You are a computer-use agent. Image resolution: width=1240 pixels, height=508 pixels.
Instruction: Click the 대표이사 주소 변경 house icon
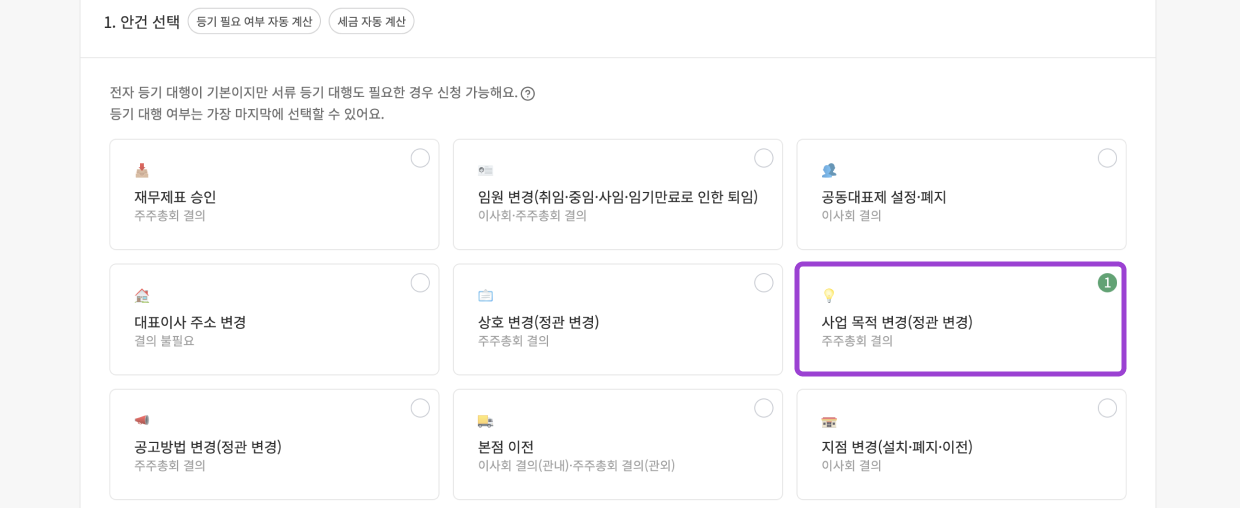pos(142,295)
